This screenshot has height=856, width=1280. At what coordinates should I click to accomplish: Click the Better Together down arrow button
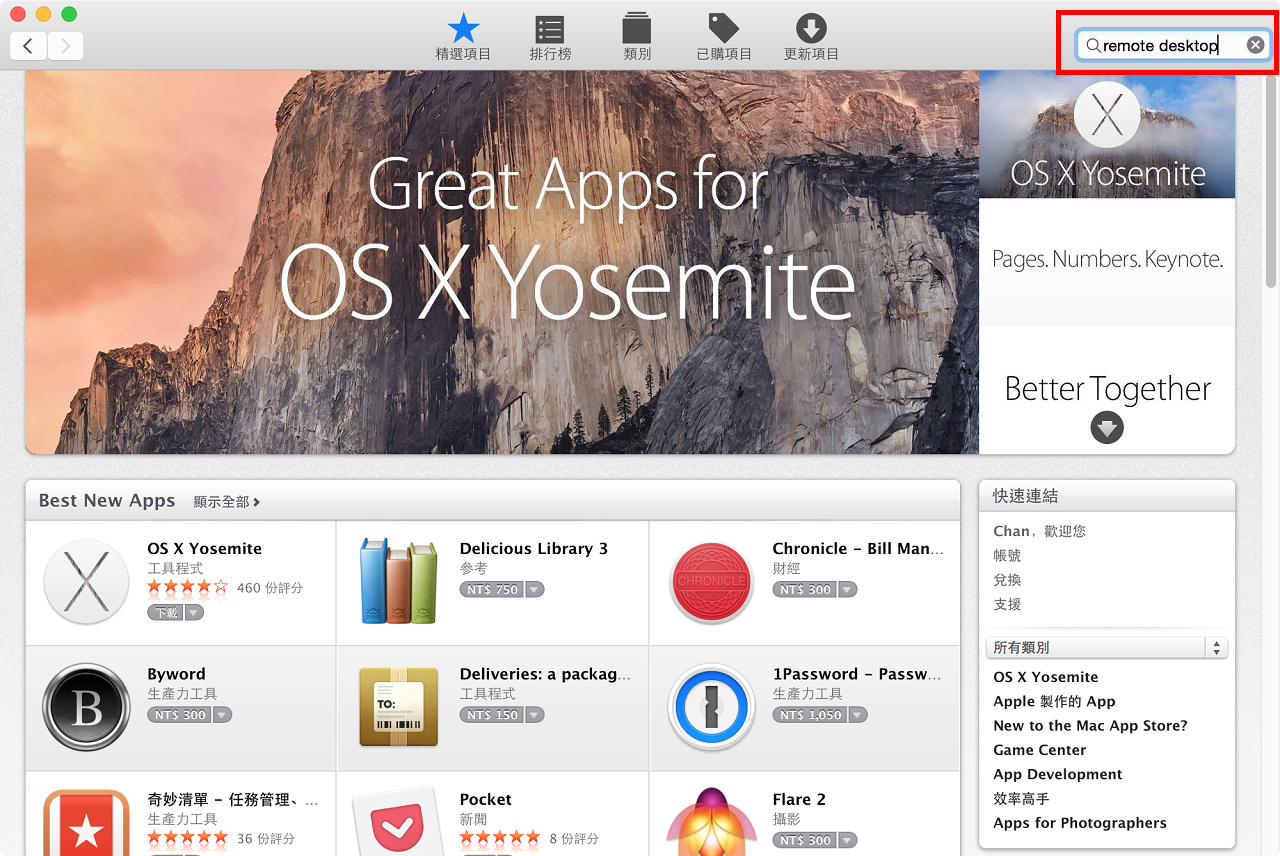click(1107, 428)
